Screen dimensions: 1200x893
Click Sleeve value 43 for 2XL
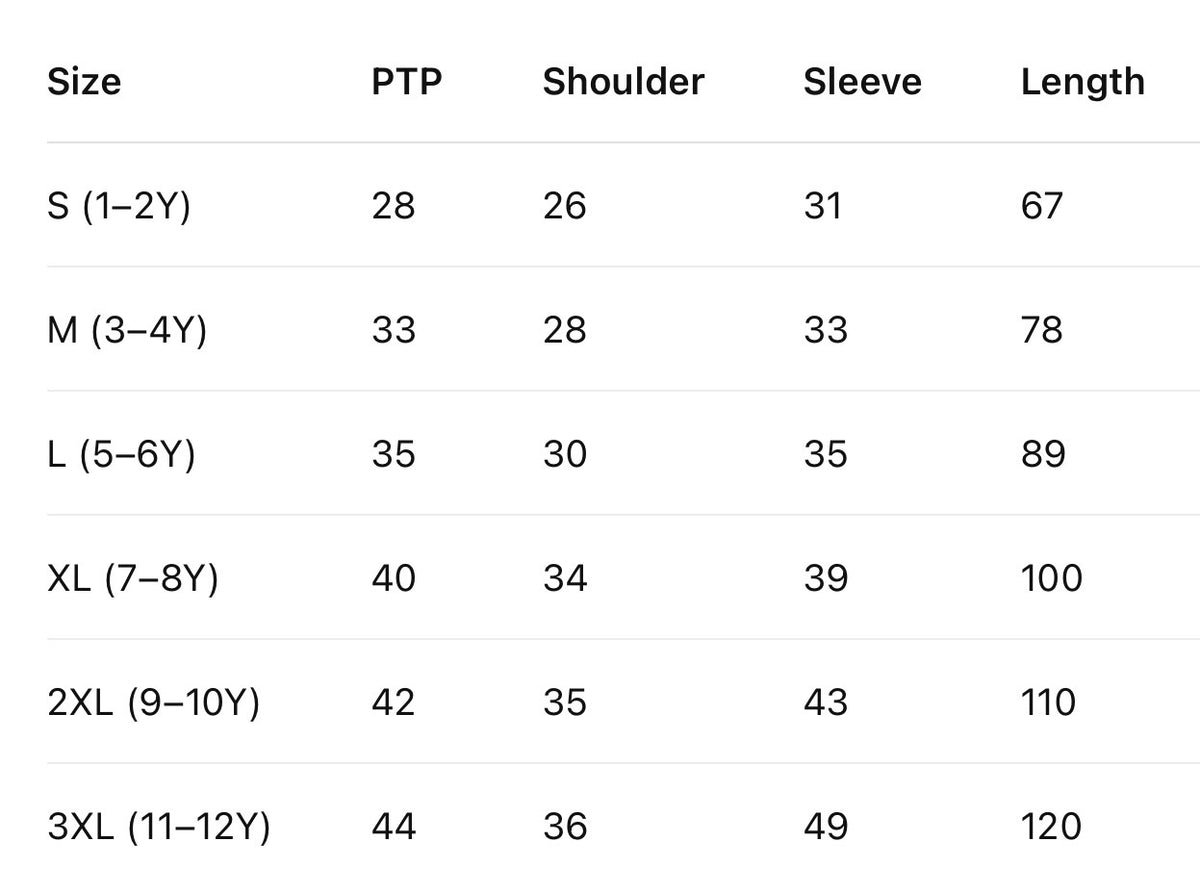[825, 702]
